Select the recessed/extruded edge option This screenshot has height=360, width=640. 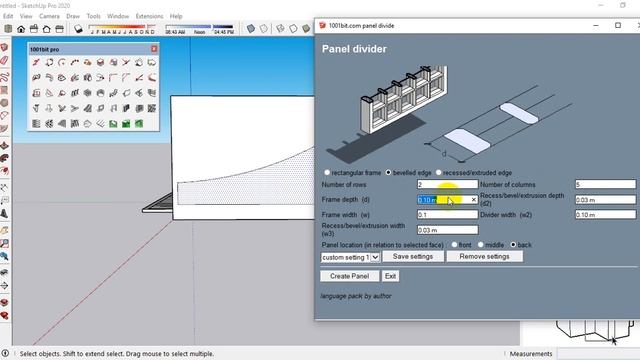(x=438, y=173)
